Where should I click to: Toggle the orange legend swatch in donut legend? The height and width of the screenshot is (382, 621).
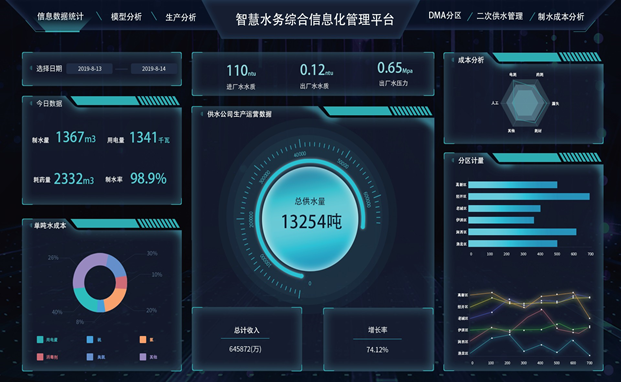coord(143,340)
